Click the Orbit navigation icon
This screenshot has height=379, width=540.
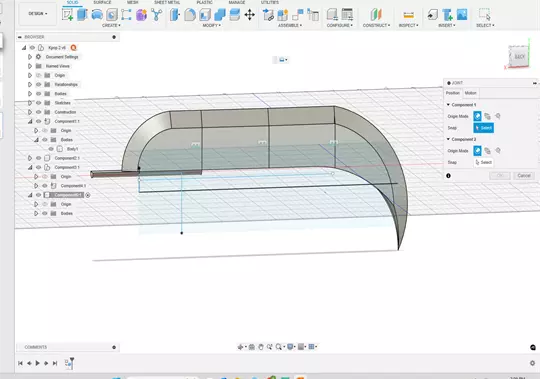pos(241,347)
